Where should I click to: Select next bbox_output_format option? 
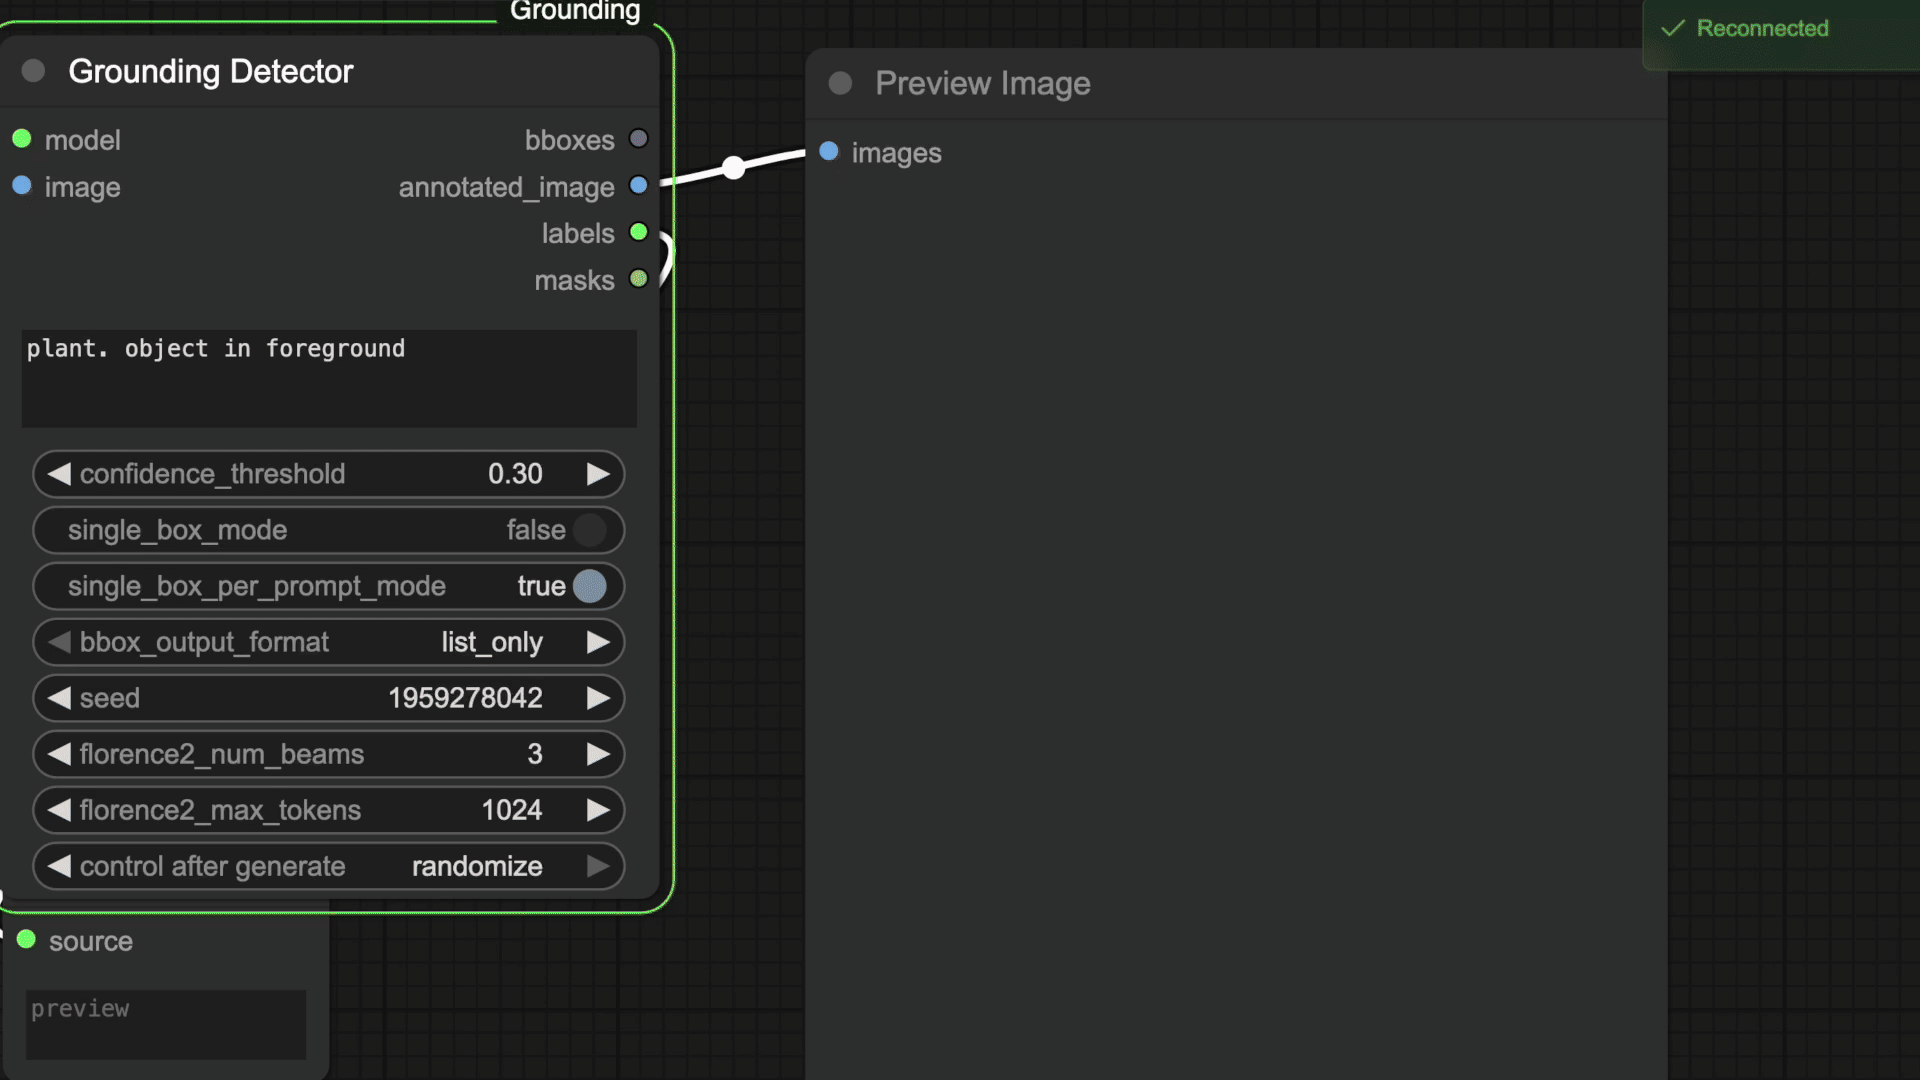pos(598,642)
